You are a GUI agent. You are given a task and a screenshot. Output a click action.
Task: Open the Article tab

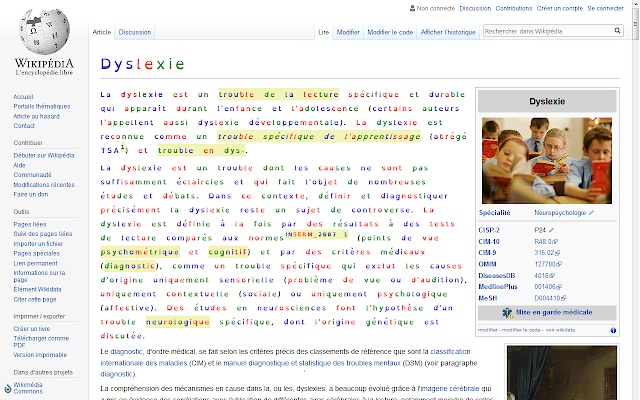[x=101, y=32]
